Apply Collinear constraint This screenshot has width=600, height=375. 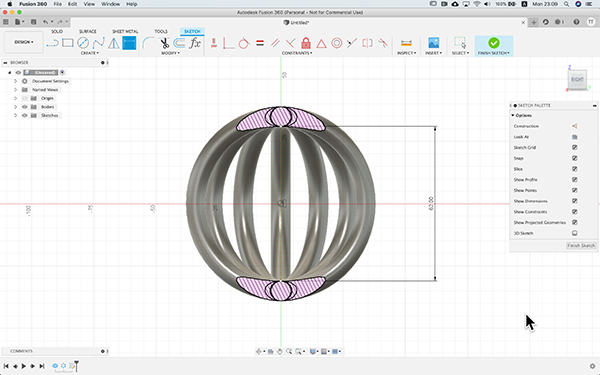(352, 43)
